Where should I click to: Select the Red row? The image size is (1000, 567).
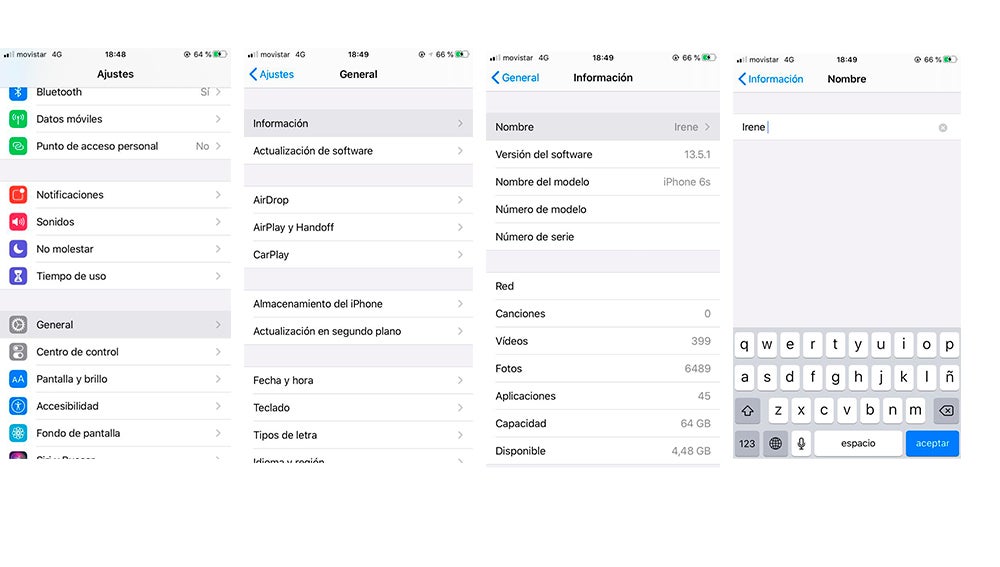point(603,286)
